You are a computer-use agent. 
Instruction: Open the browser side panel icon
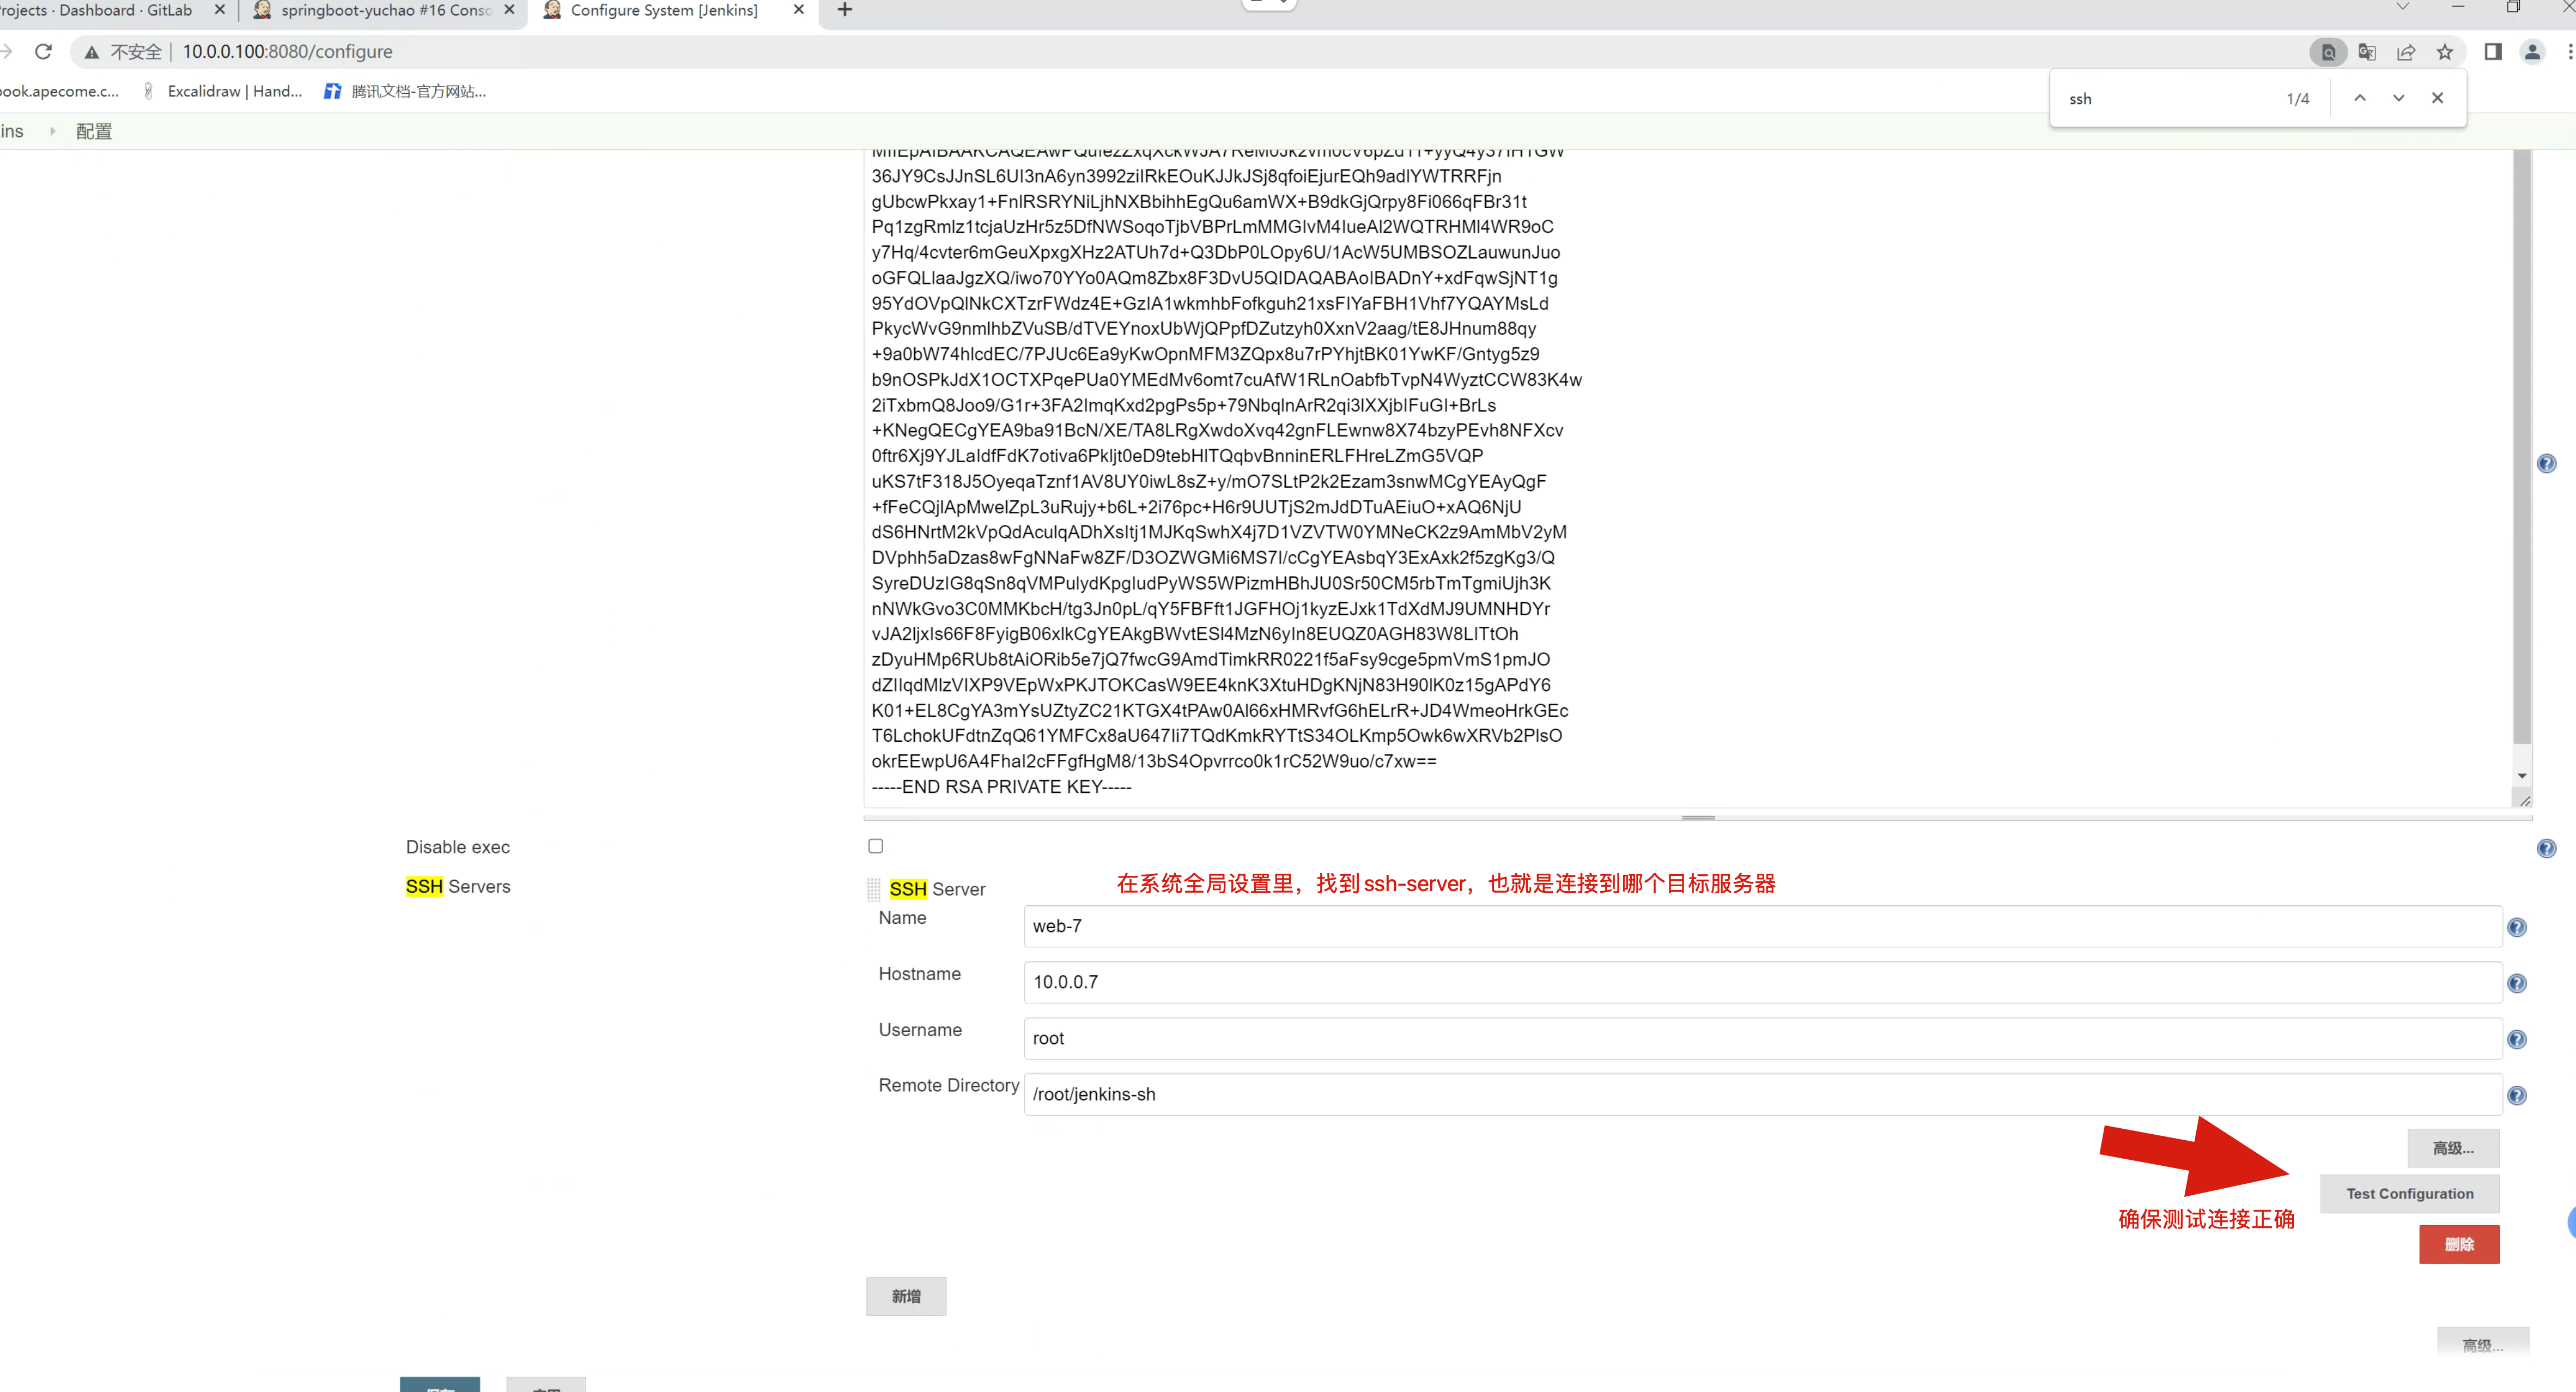(2492, 52)
